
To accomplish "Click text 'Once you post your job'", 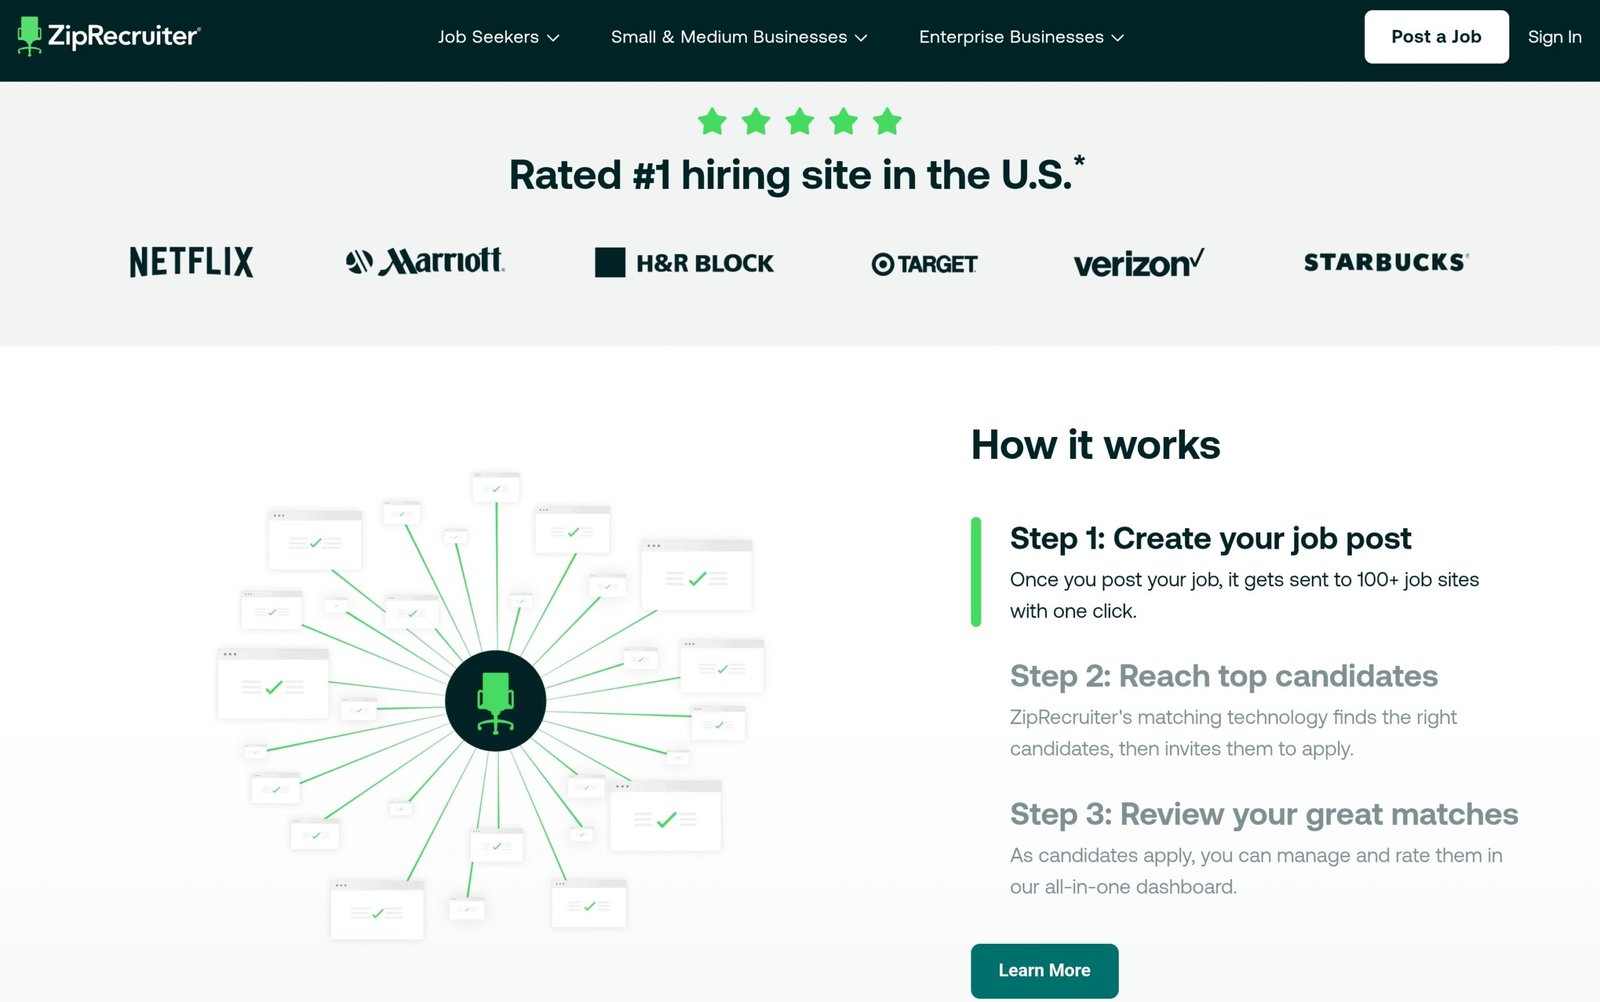I will pyautogui.click(x=1114, y=580).
